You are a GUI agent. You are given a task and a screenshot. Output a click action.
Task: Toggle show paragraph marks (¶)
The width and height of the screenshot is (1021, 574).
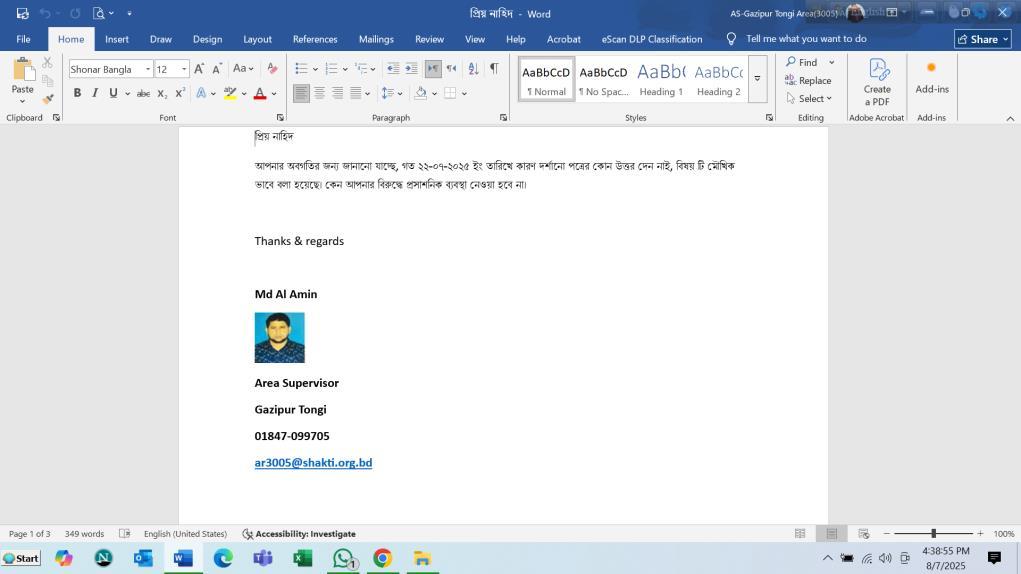coord(494,69)
